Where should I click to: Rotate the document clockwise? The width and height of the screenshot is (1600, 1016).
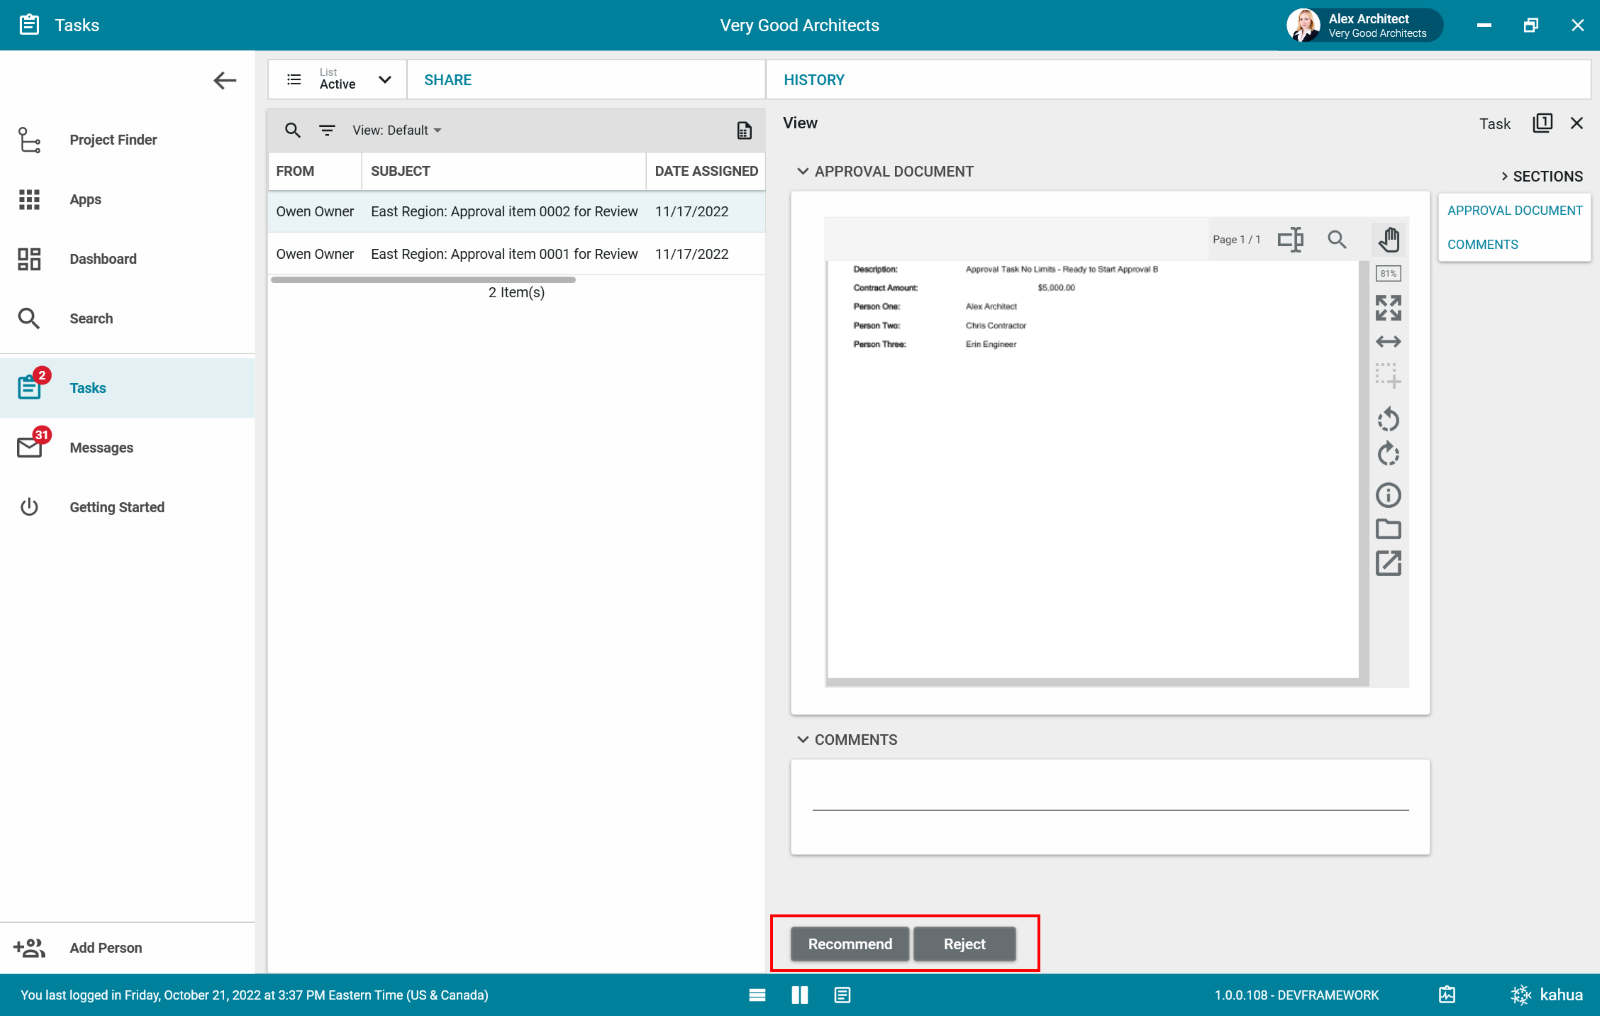coord(1388,455)
